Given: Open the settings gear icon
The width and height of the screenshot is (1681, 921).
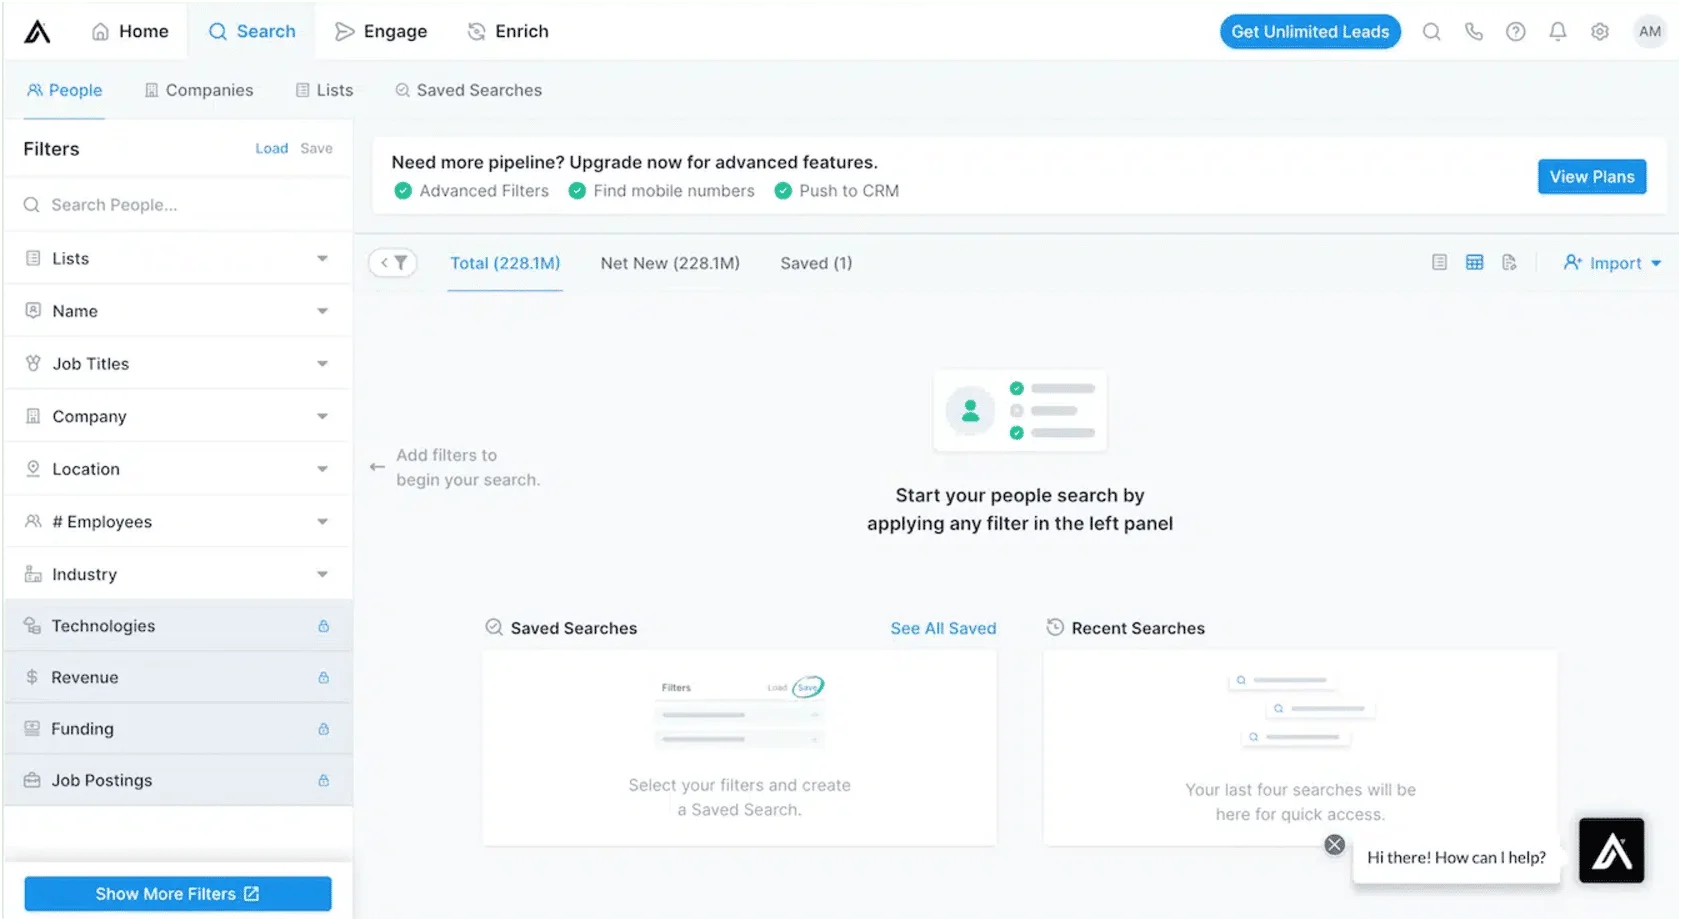Looking at the screenshot, I should tap(1599, 32).
